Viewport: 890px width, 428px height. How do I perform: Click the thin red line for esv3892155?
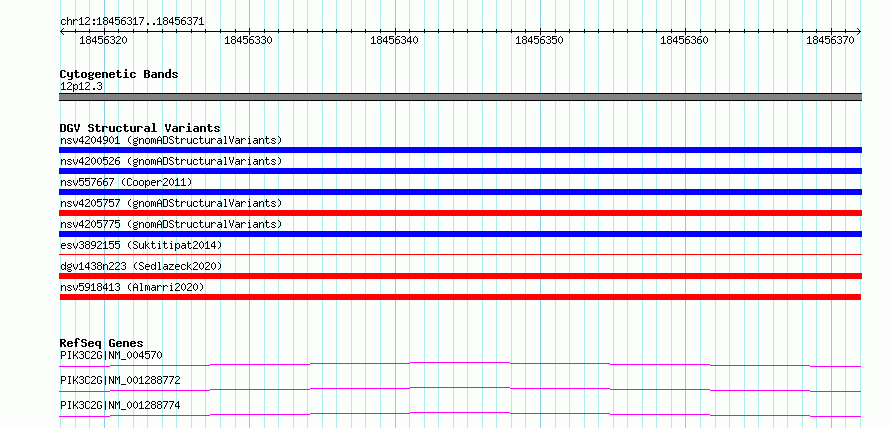pyautogui.click(x=460, y=255)
